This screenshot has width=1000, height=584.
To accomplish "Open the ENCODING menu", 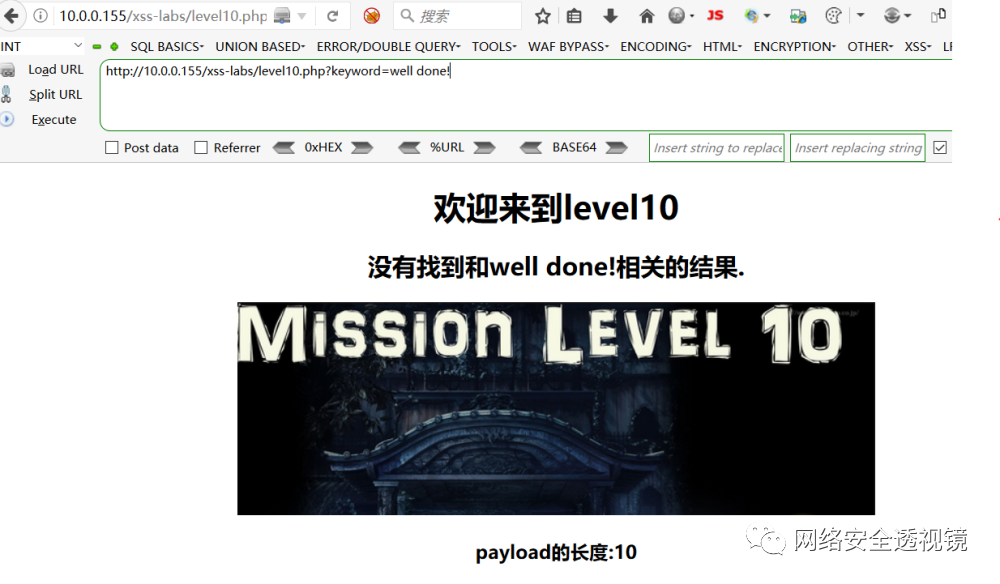I will point(656,47).
